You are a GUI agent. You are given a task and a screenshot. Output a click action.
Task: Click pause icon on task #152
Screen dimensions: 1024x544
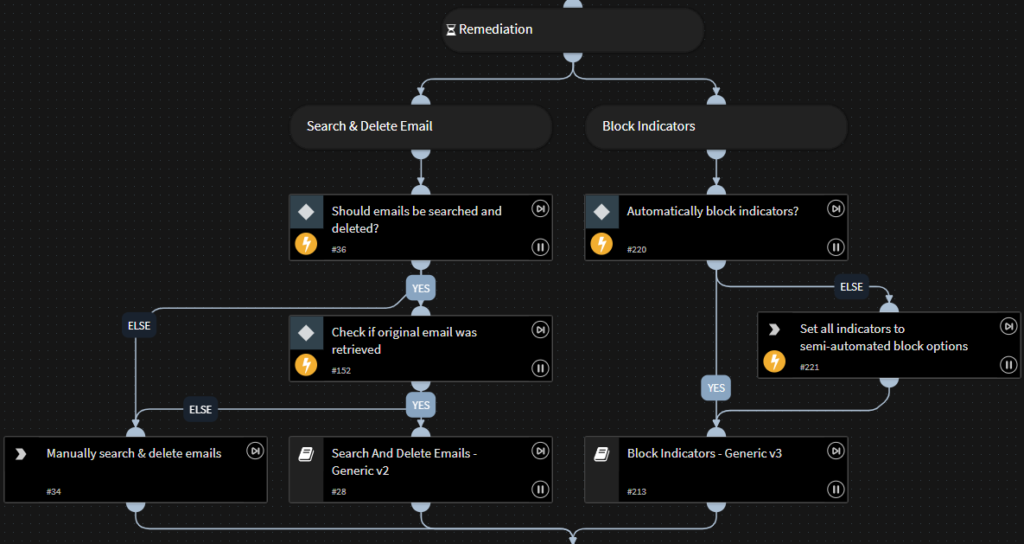[x=540, y=368]
